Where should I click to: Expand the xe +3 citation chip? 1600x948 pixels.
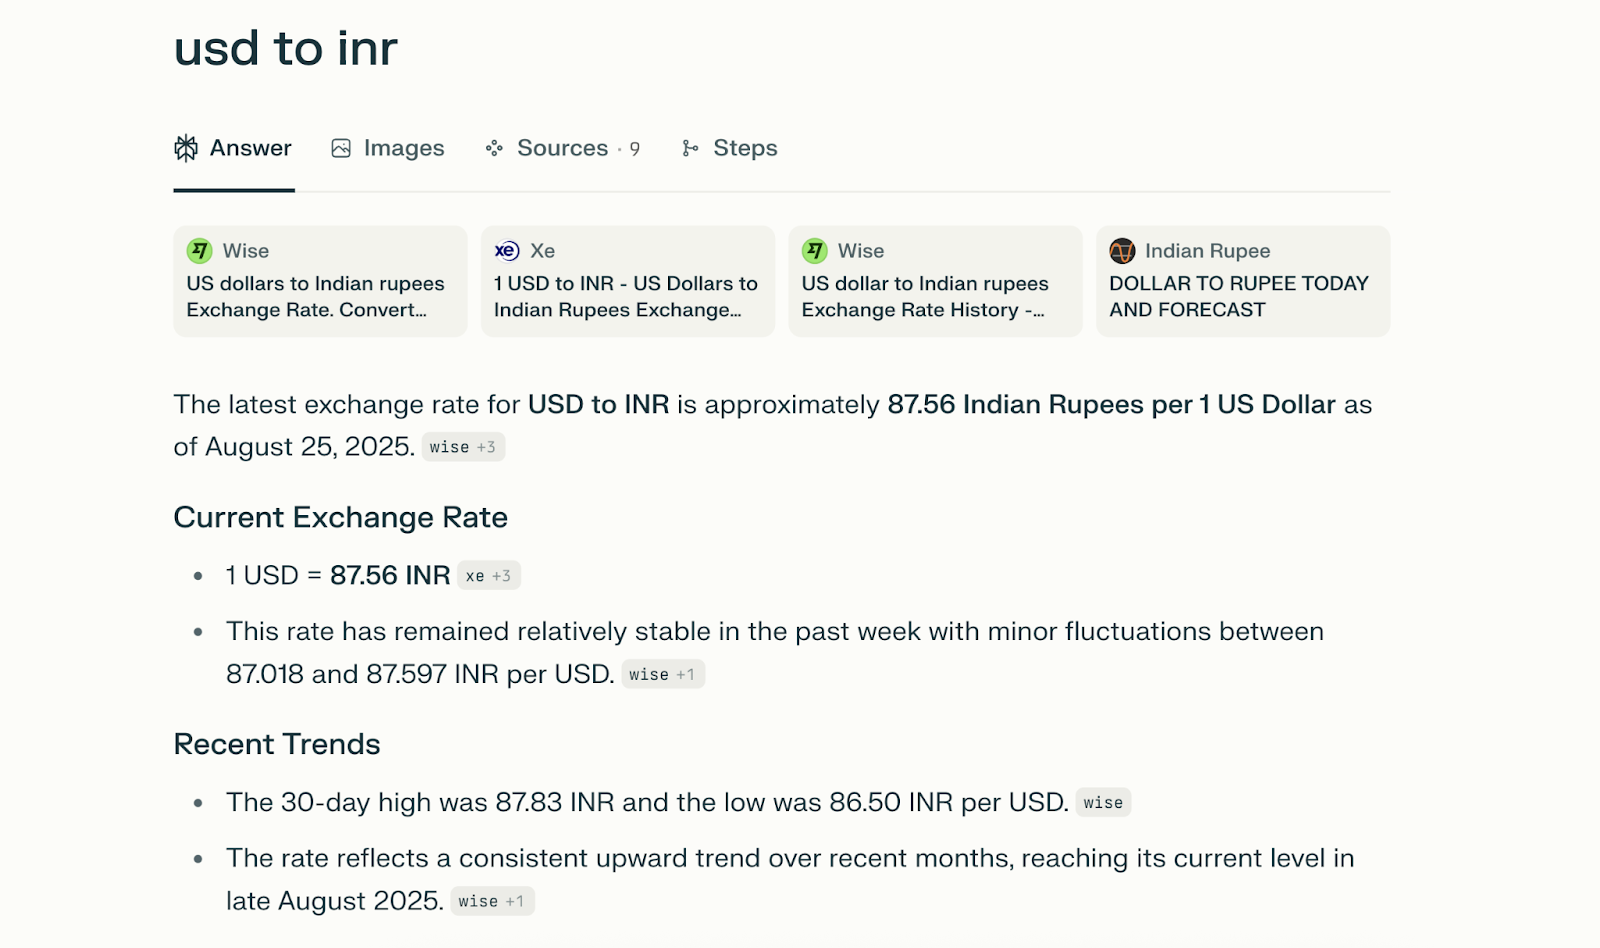click(x=489, y=576)
